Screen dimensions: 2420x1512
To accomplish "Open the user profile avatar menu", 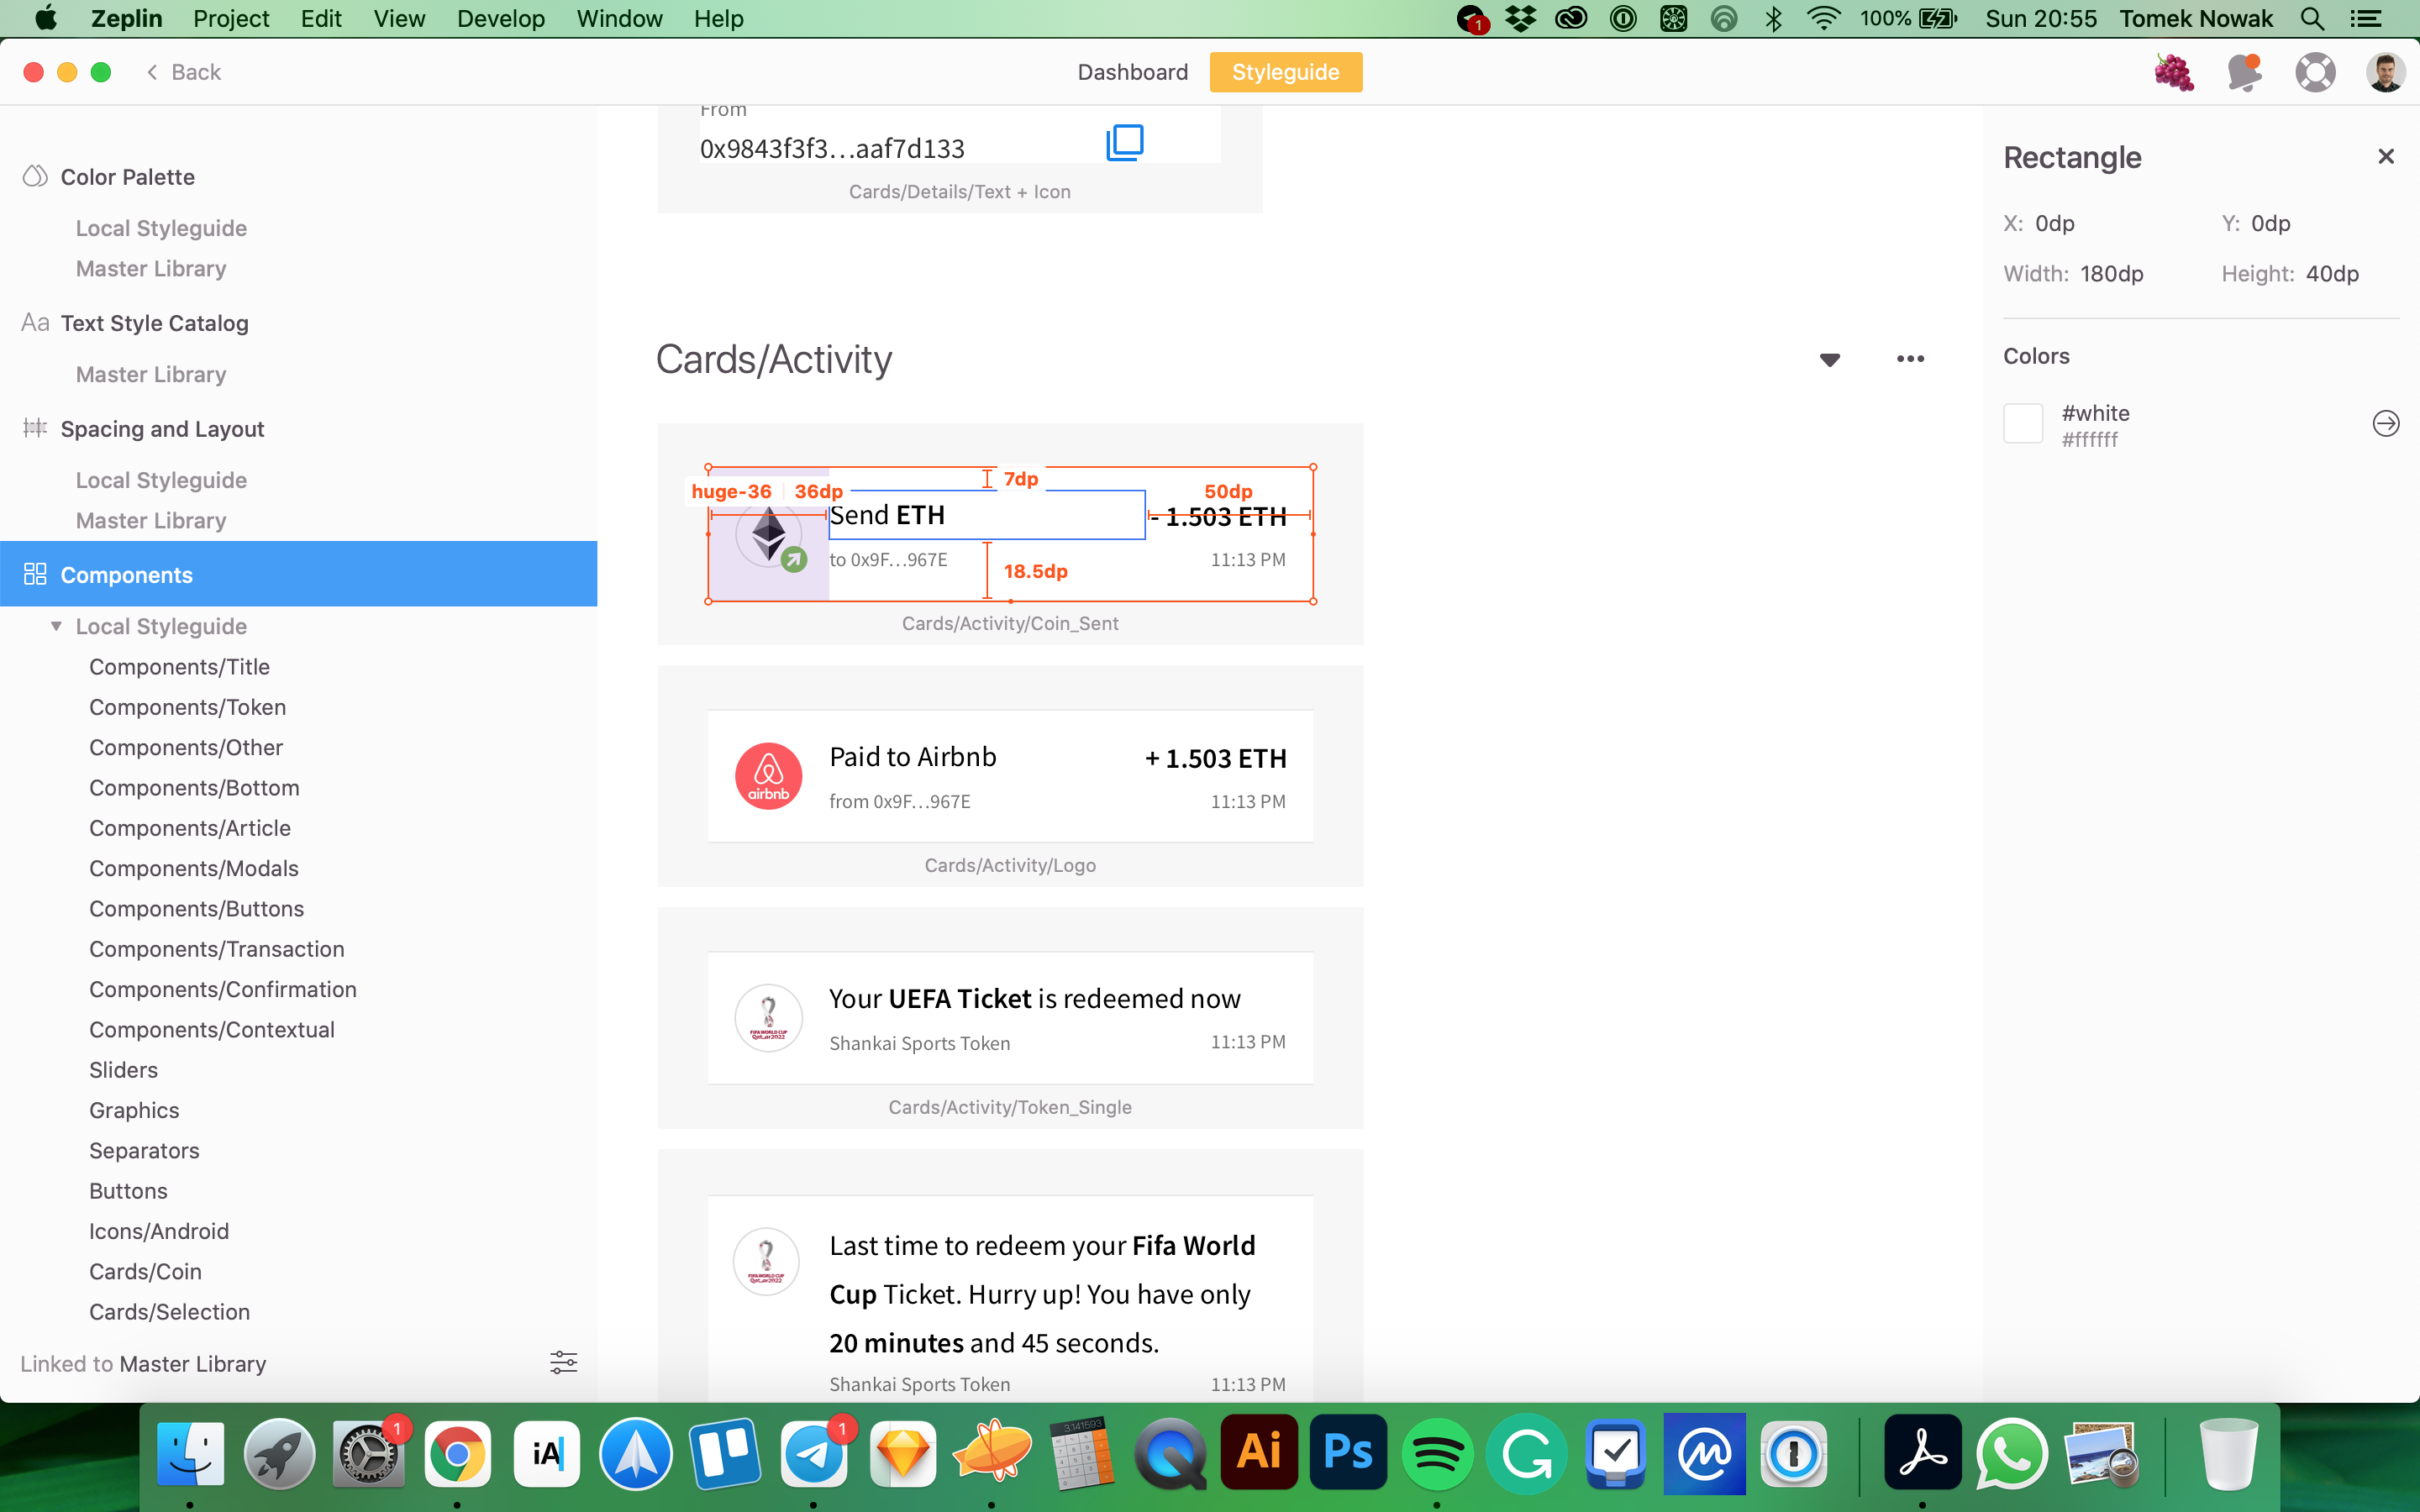I will 2386,71.
